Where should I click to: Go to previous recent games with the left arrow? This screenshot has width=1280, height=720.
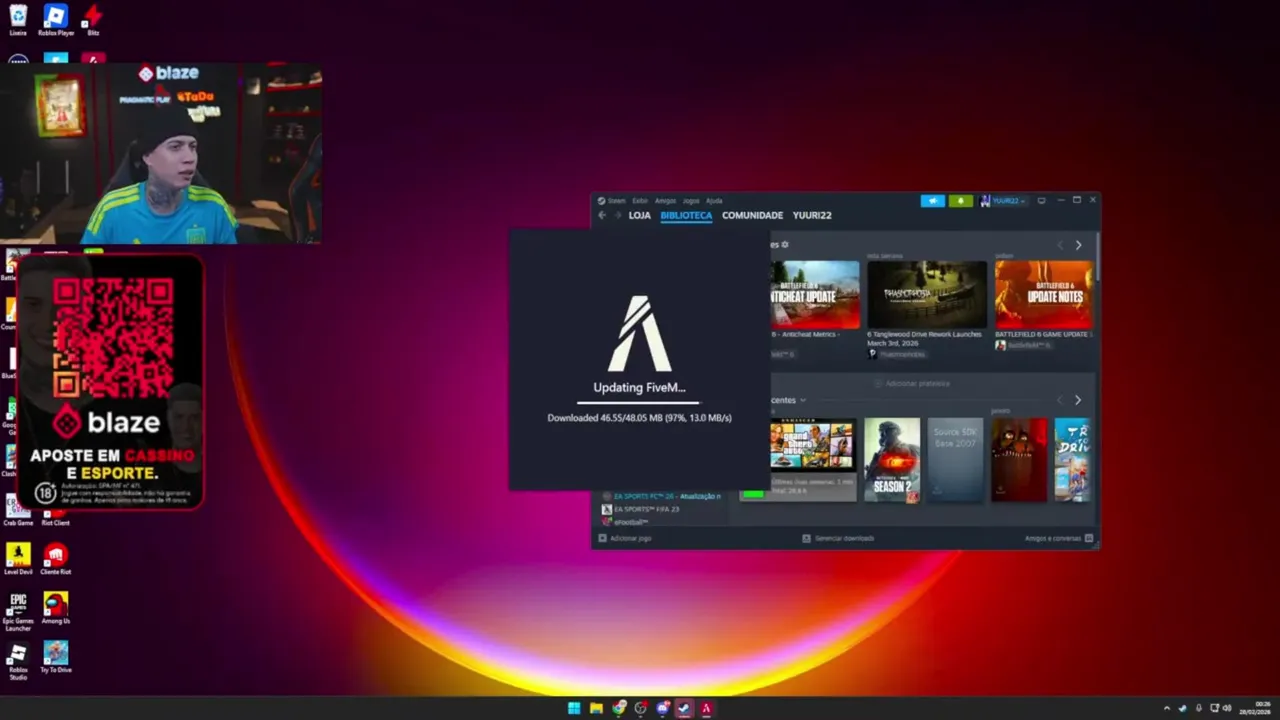[x=1060, y=400]
